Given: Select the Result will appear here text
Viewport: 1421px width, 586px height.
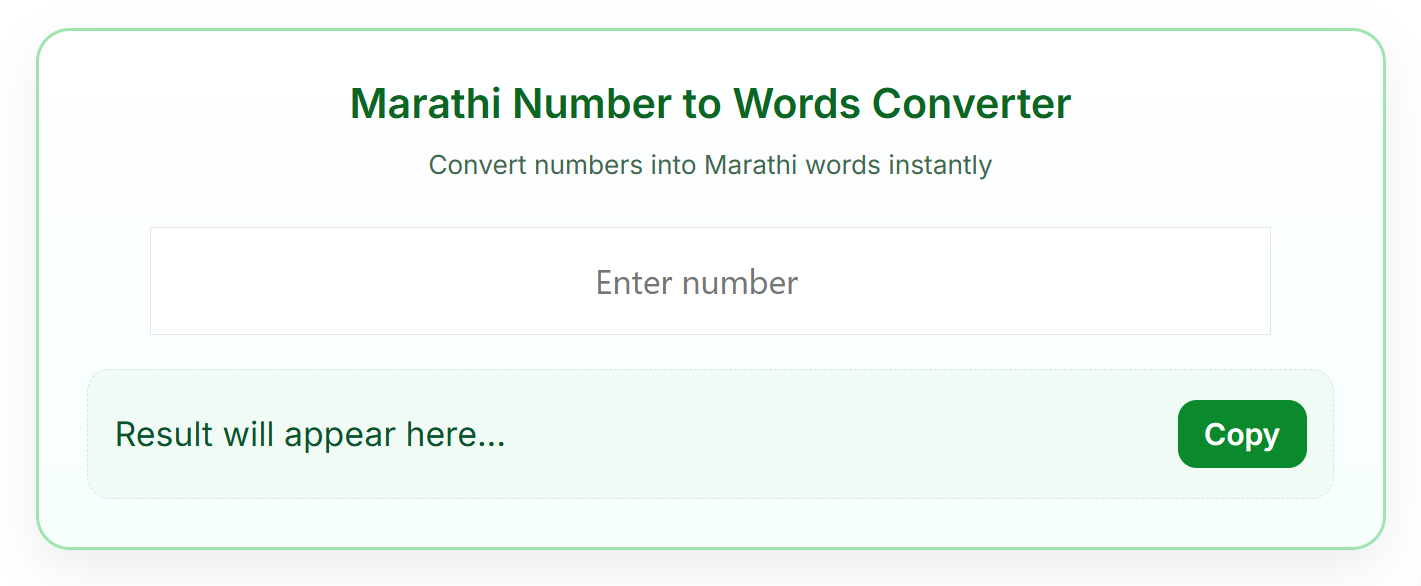Looking at the screenshot, I should tap(310, 434).
